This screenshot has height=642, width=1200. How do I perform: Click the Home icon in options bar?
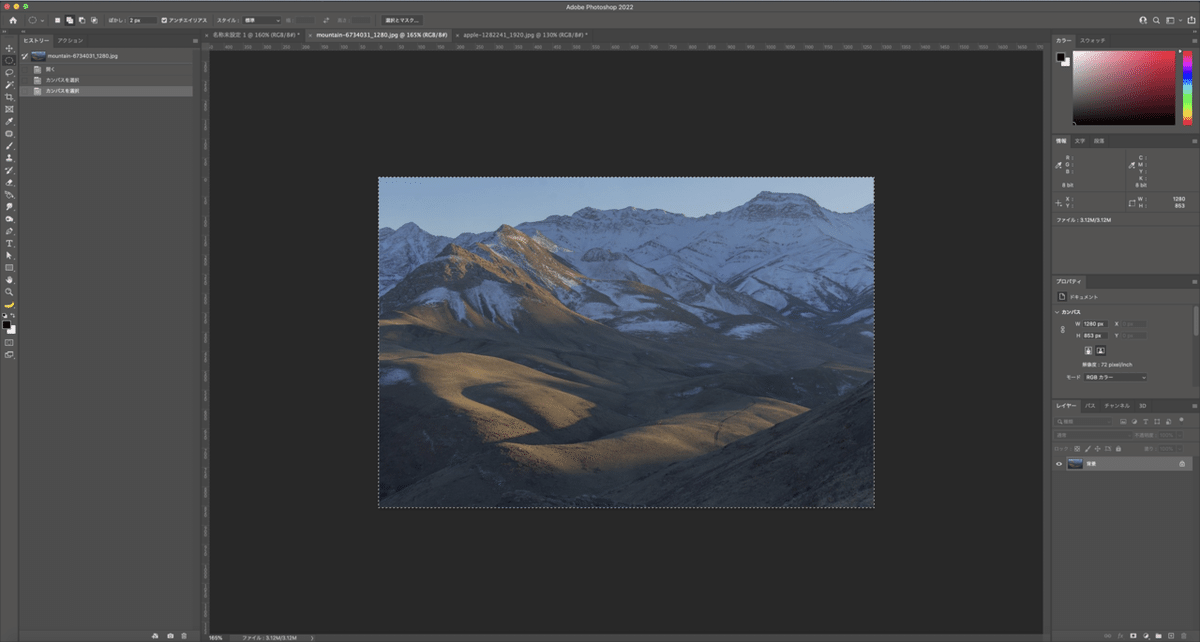pyautogui.click(x=13, y=20)
